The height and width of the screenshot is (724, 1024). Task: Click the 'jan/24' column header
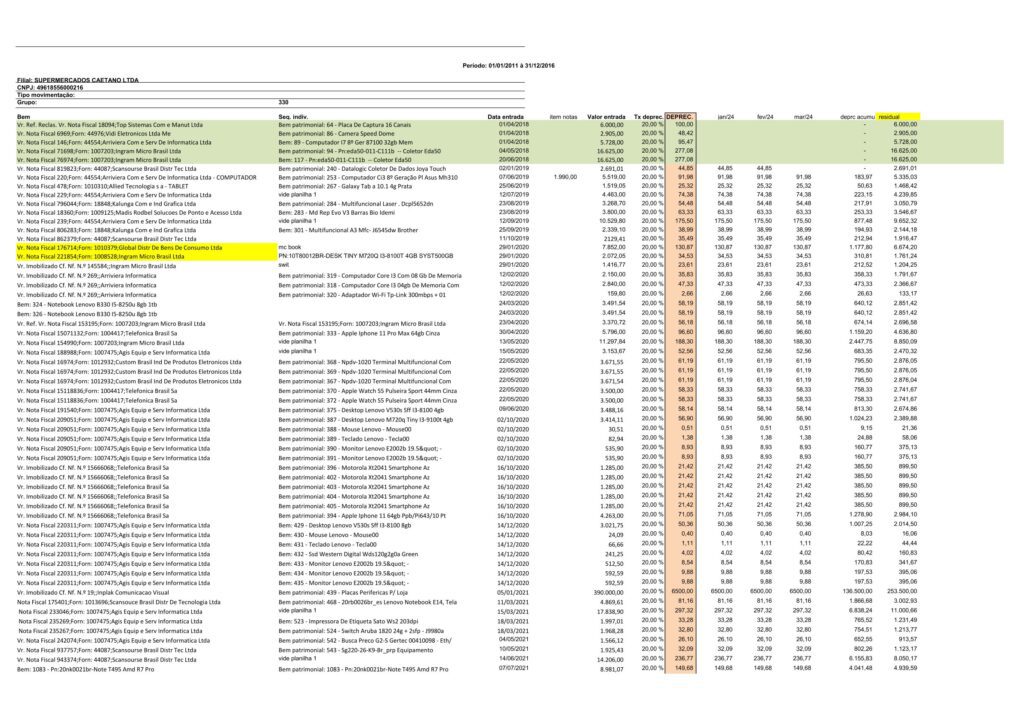click(x=726, y=117)
